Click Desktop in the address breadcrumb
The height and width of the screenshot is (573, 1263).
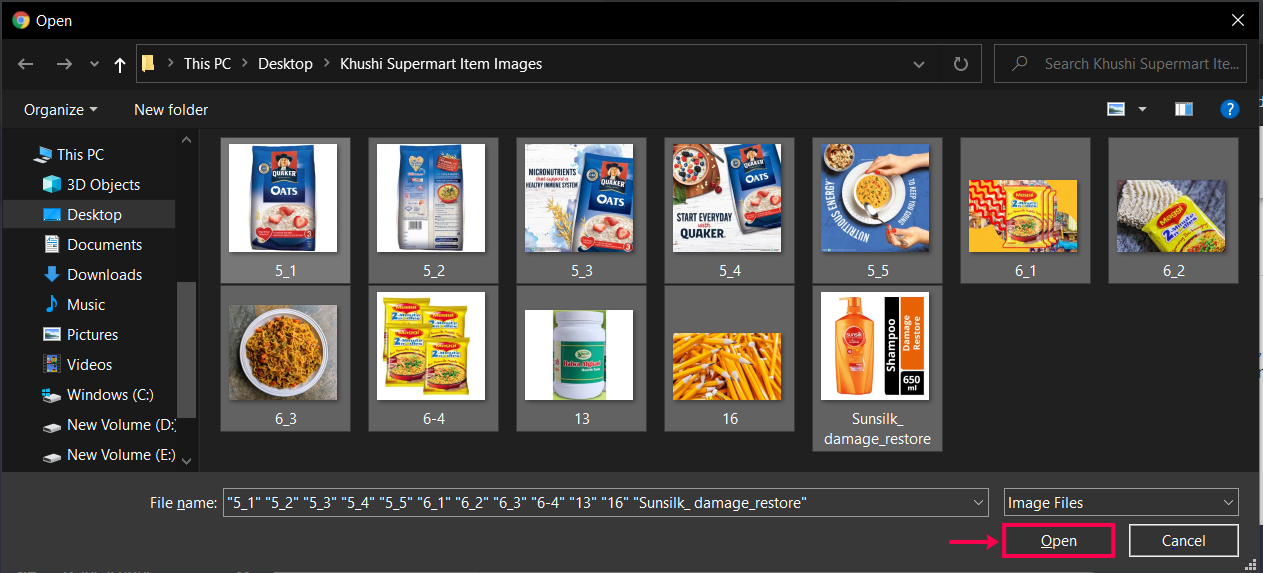pyautogui.click(x=285, y=63)
